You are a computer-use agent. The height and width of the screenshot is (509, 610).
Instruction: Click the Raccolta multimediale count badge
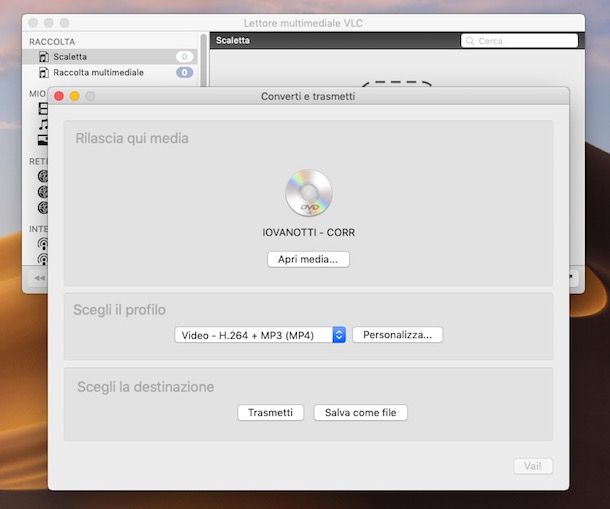point(184,72)
